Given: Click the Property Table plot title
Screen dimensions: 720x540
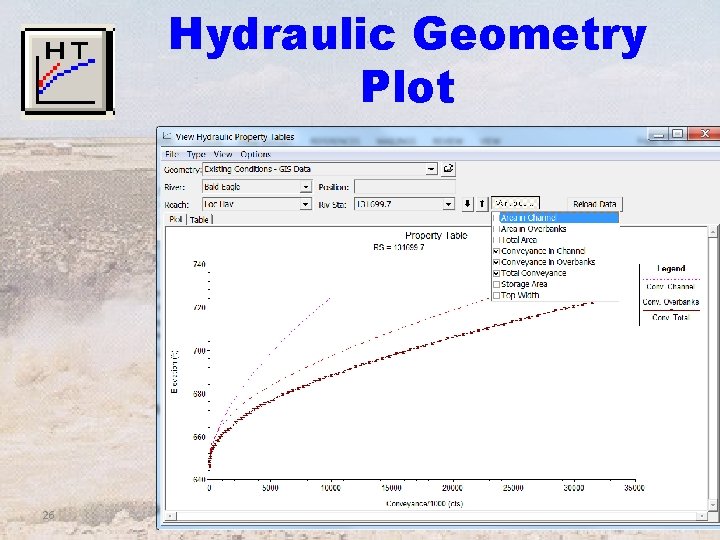Looking at the screenshot, I should click(436, 236).
